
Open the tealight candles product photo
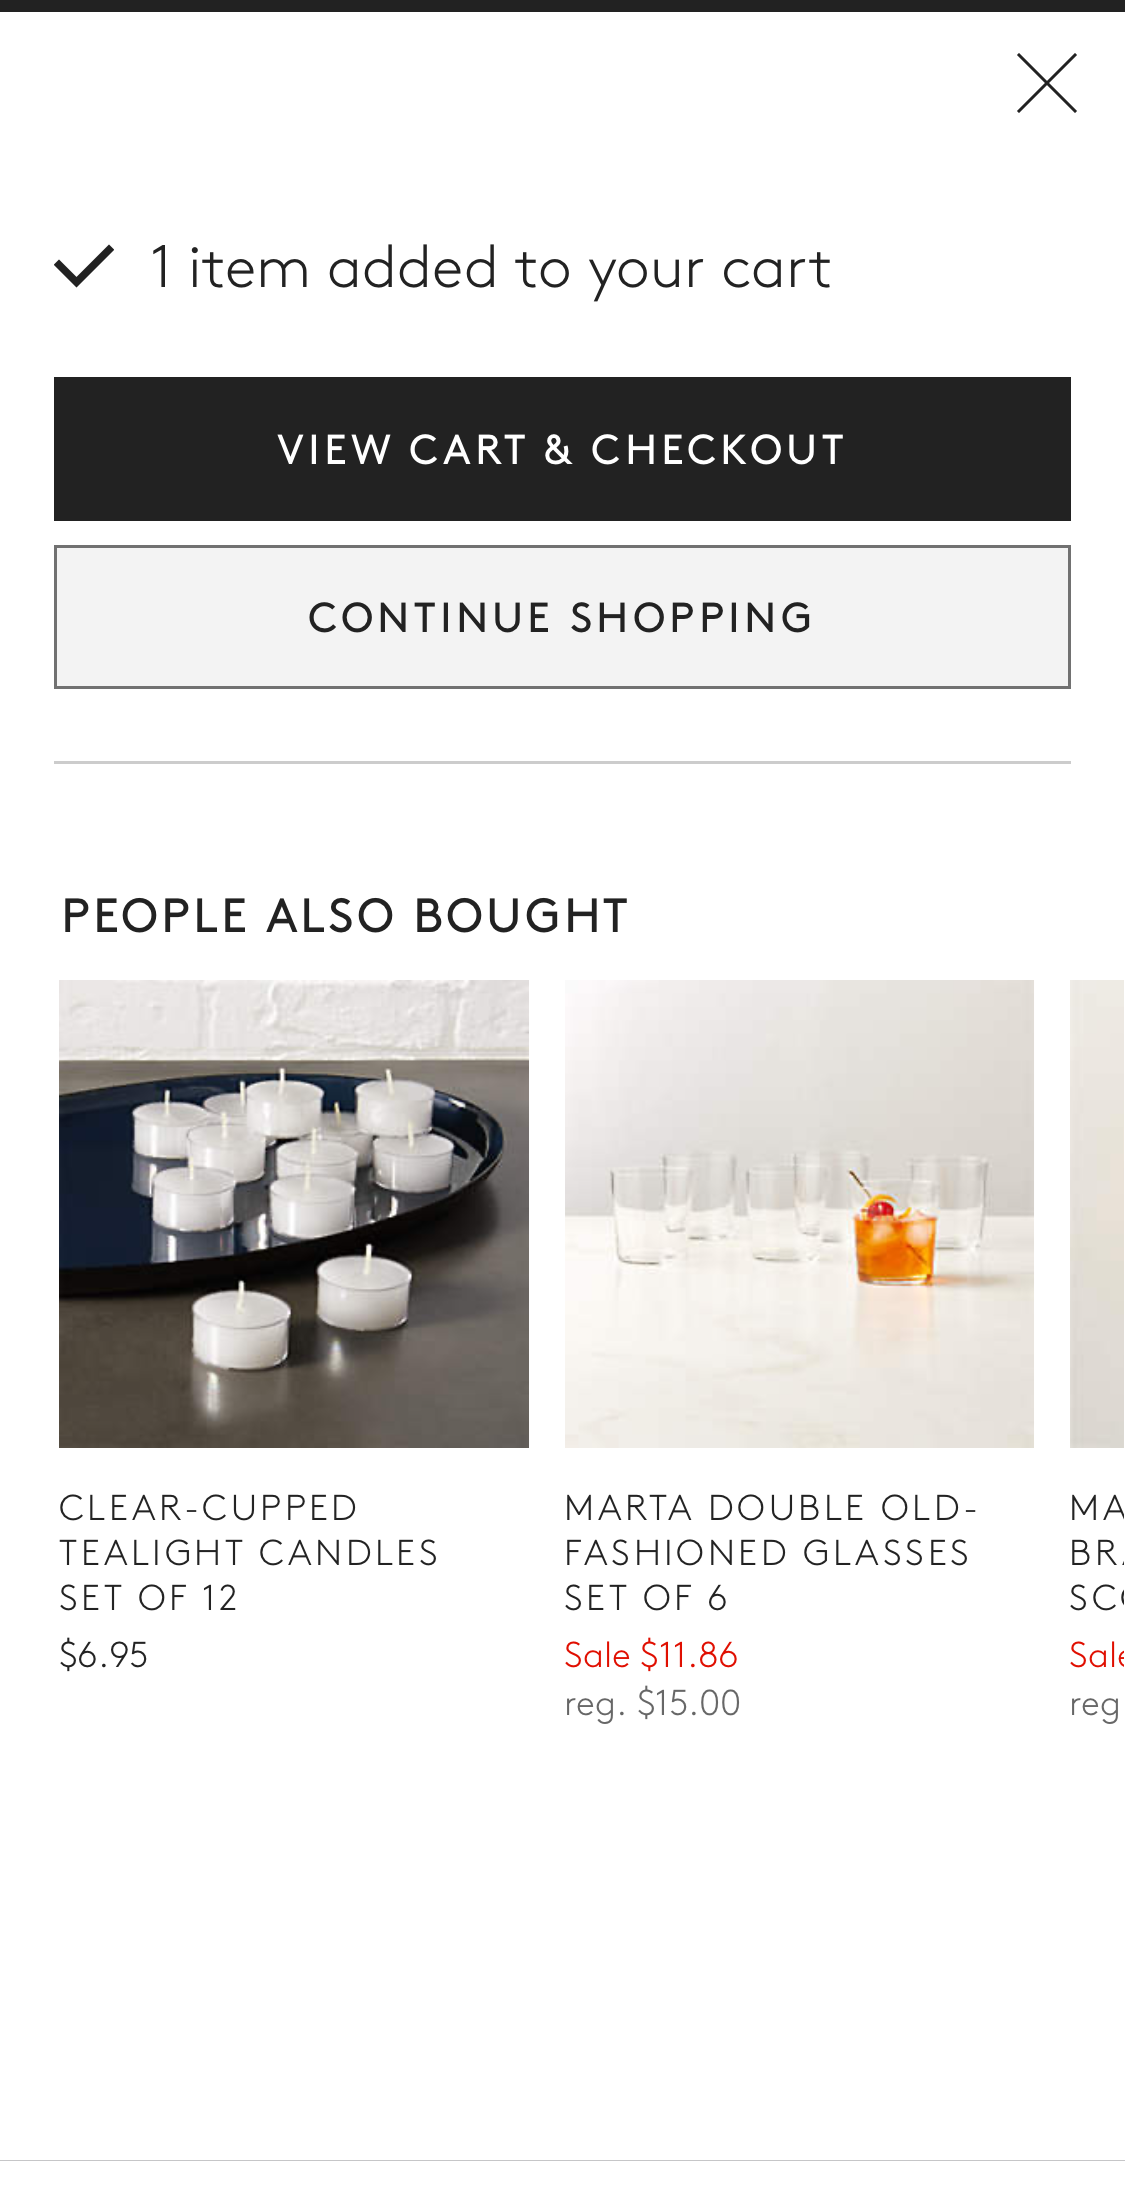(x=294, y=1213)
